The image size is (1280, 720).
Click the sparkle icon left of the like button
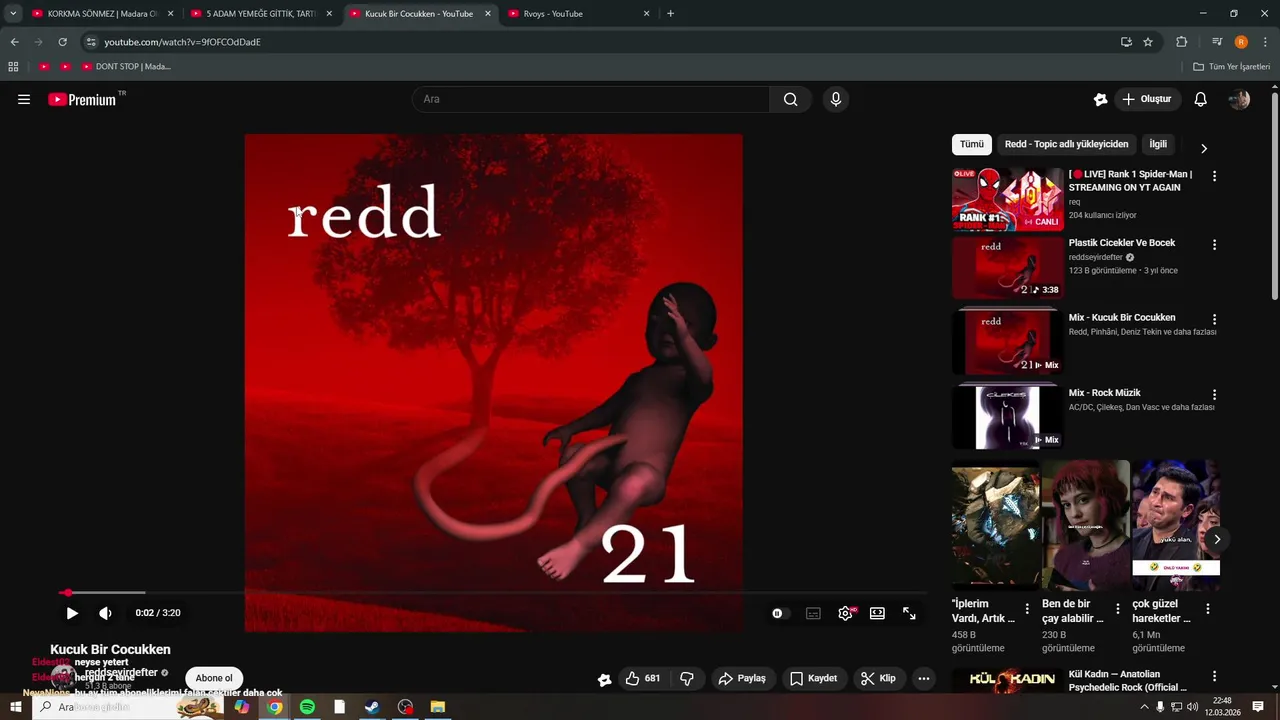coord(604,679)
